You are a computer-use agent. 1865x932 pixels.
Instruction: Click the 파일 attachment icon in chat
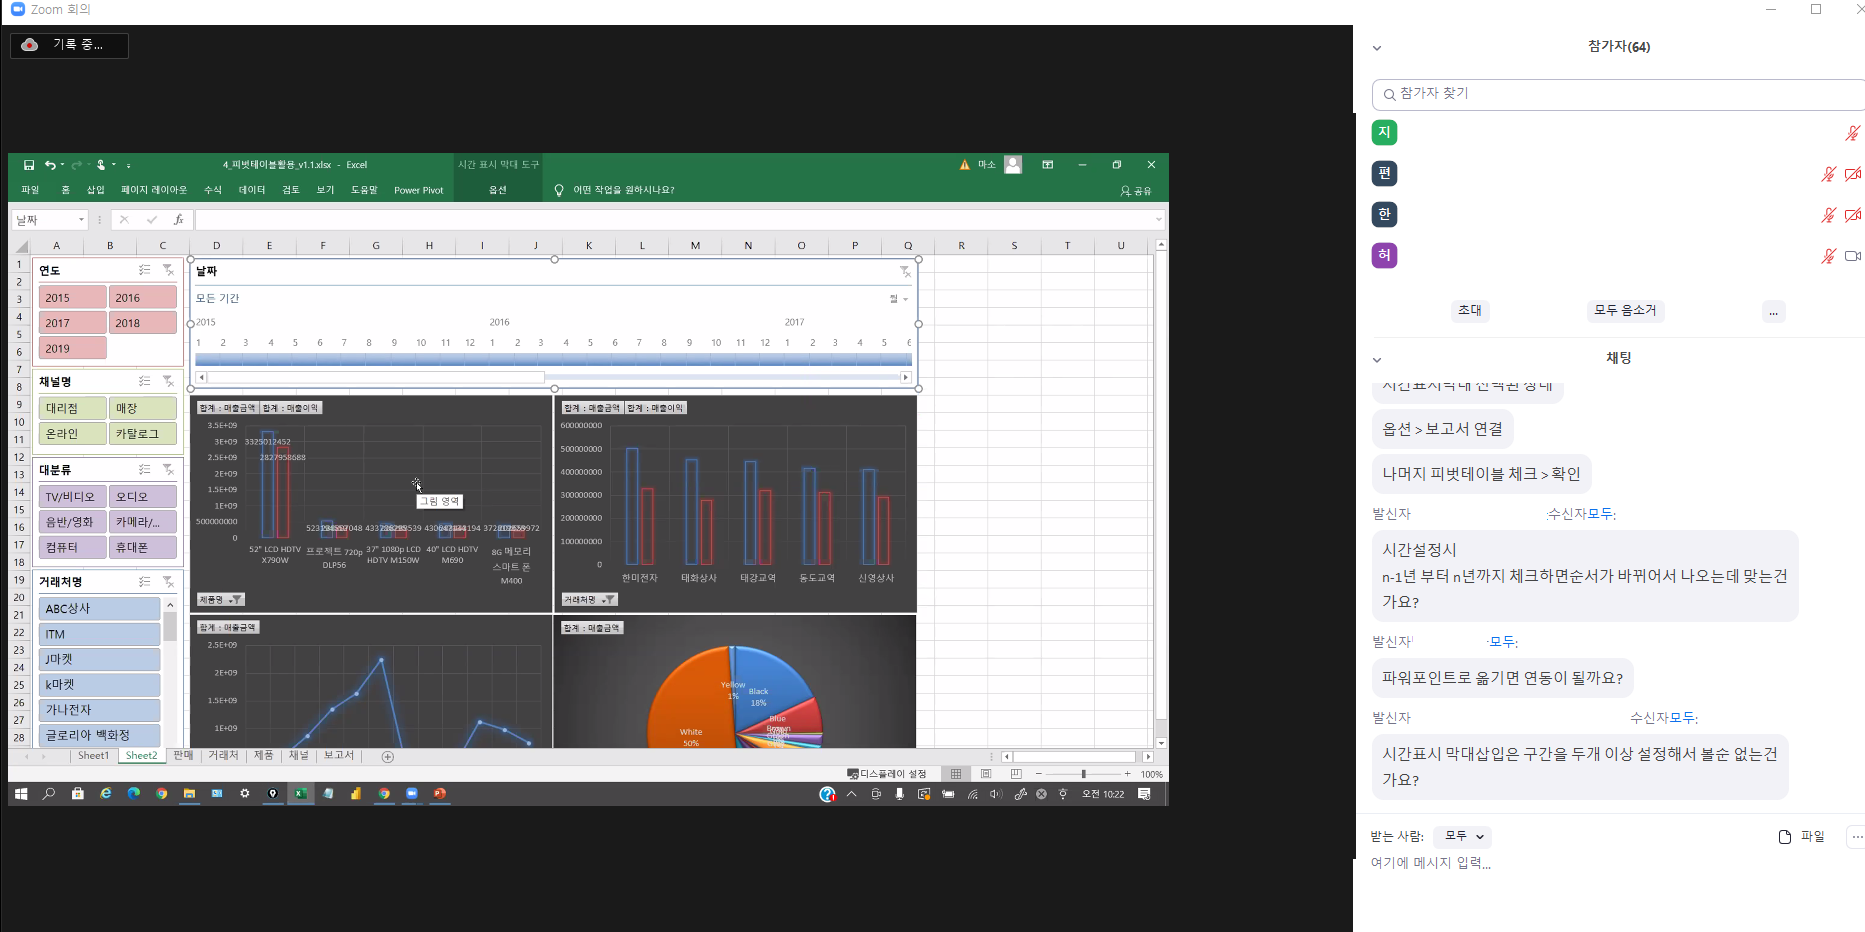point(1785,837)
